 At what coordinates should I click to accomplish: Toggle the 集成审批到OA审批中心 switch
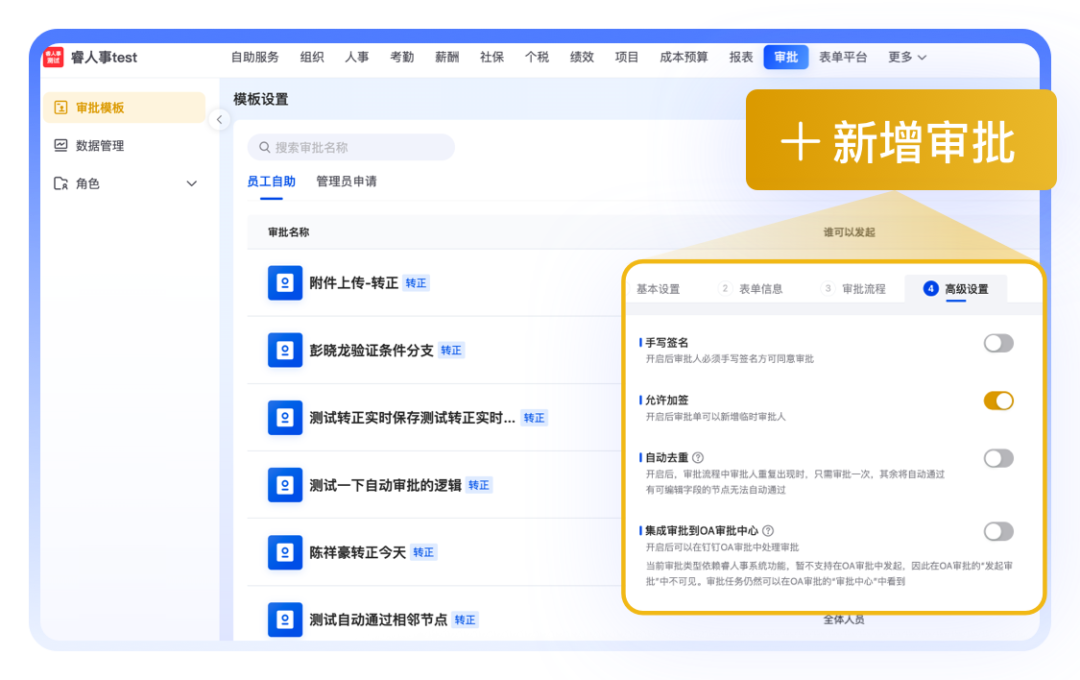click(x=998, y=532)
